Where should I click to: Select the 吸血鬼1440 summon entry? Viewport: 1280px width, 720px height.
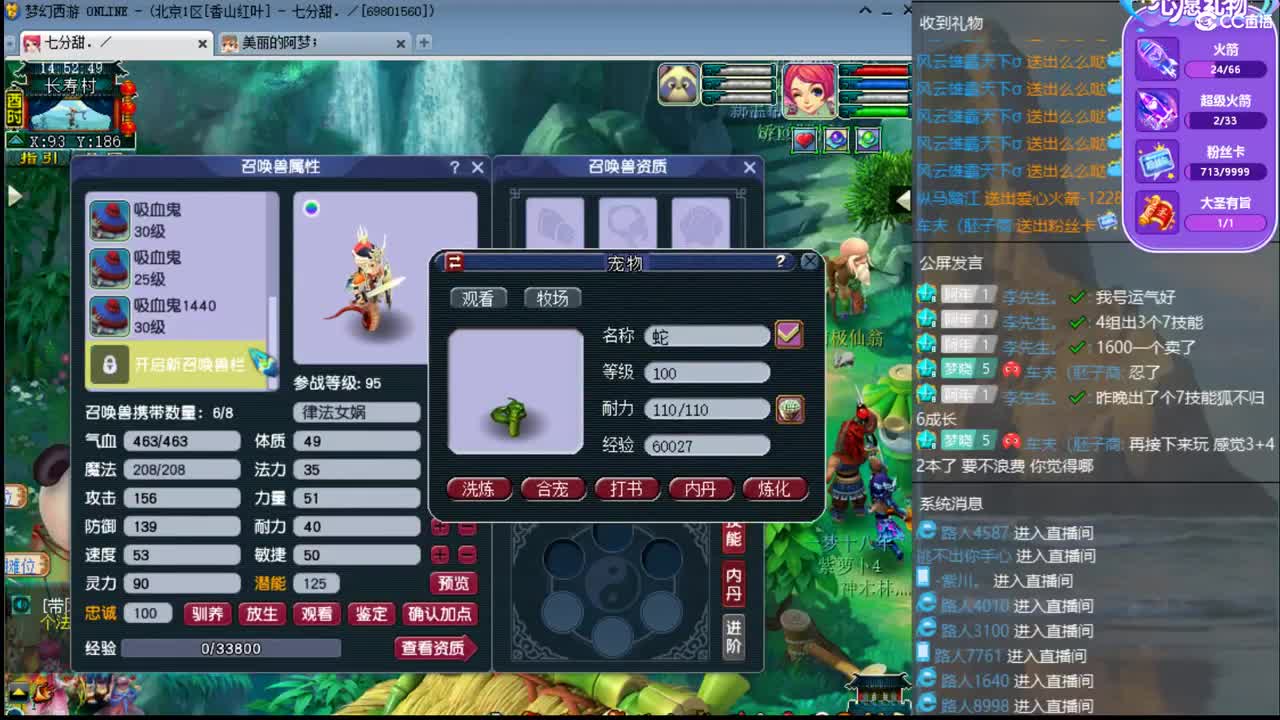coord(177,316)
